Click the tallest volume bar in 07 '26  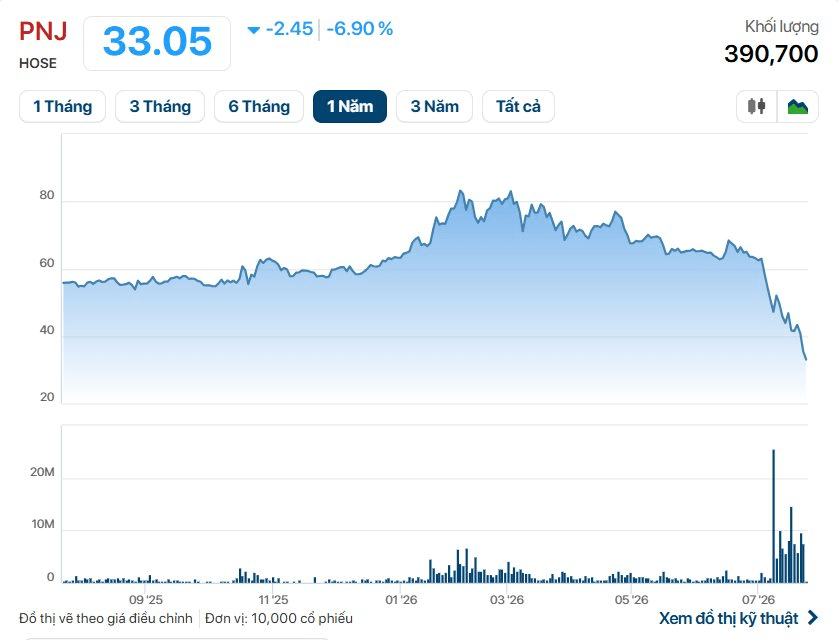click(773, 516)
